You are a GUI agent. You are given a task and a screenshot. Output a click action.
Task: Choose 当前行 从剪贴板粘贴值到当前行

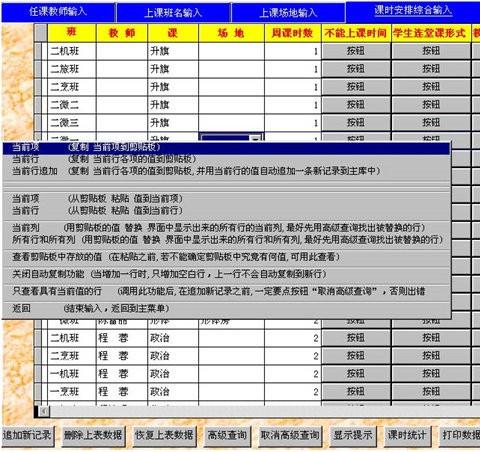click(226, 211)
